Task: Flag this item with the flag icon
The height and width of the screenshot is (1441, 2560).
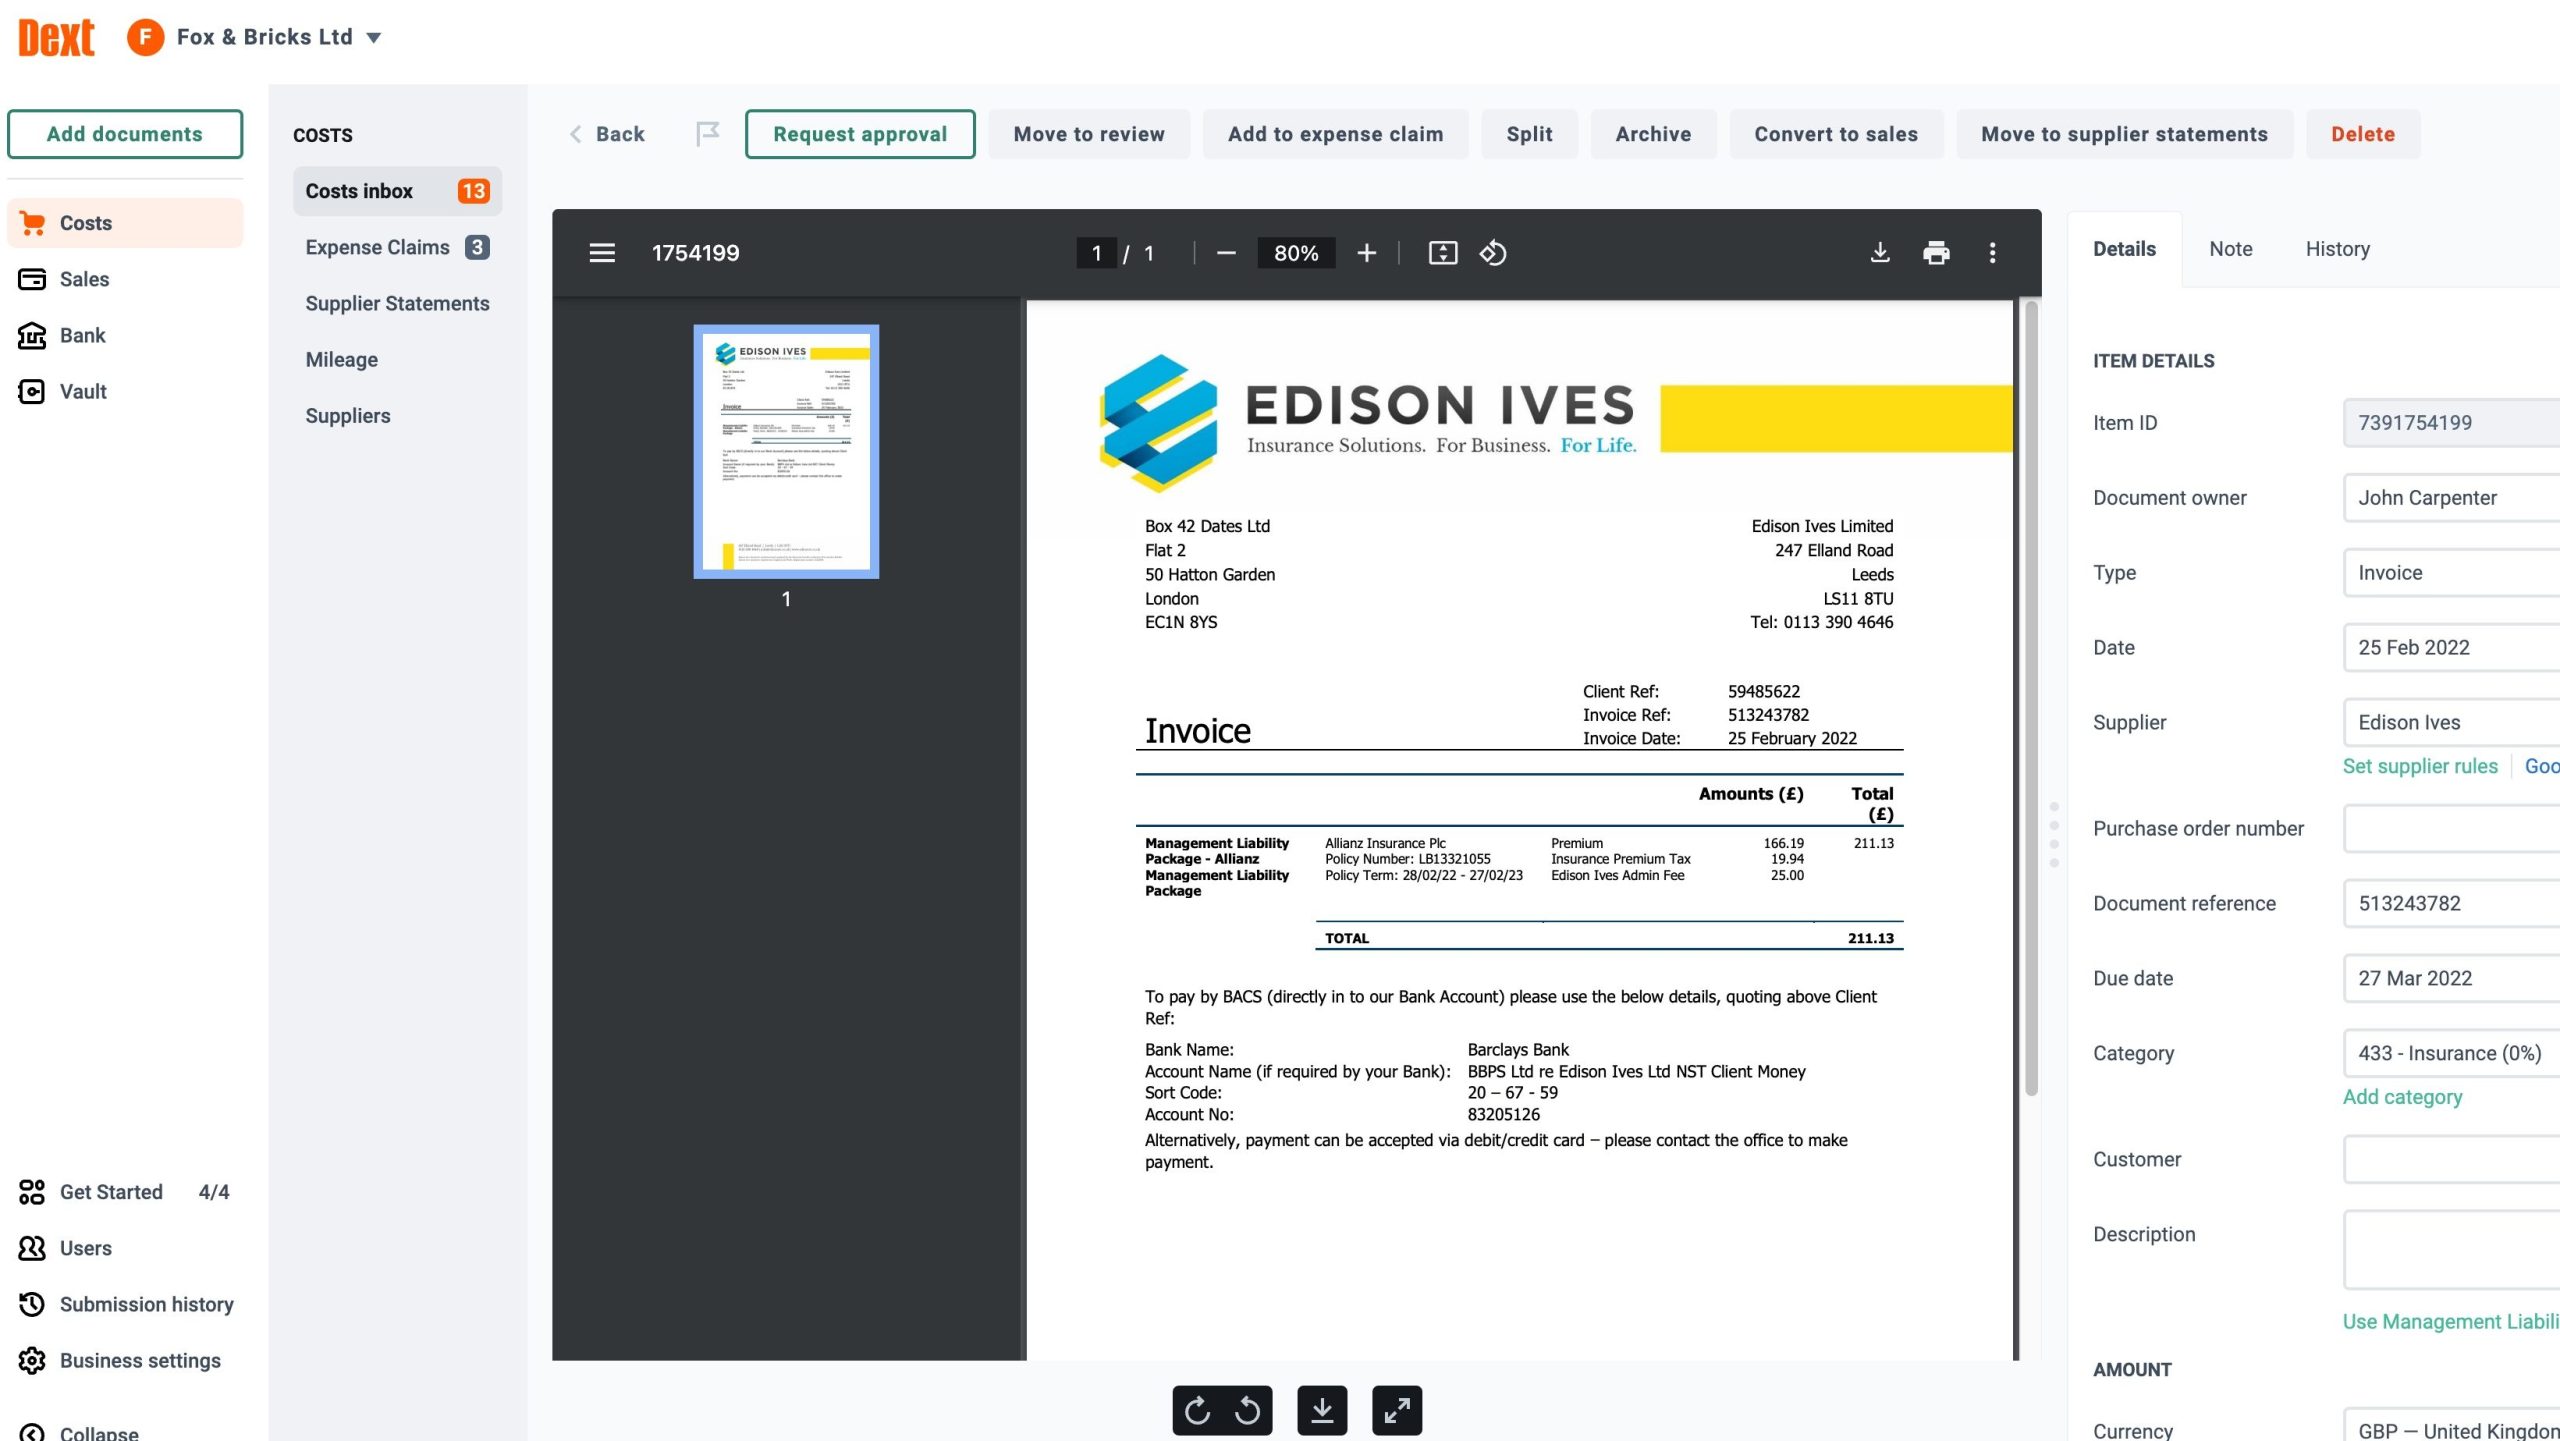Action: 707,134
